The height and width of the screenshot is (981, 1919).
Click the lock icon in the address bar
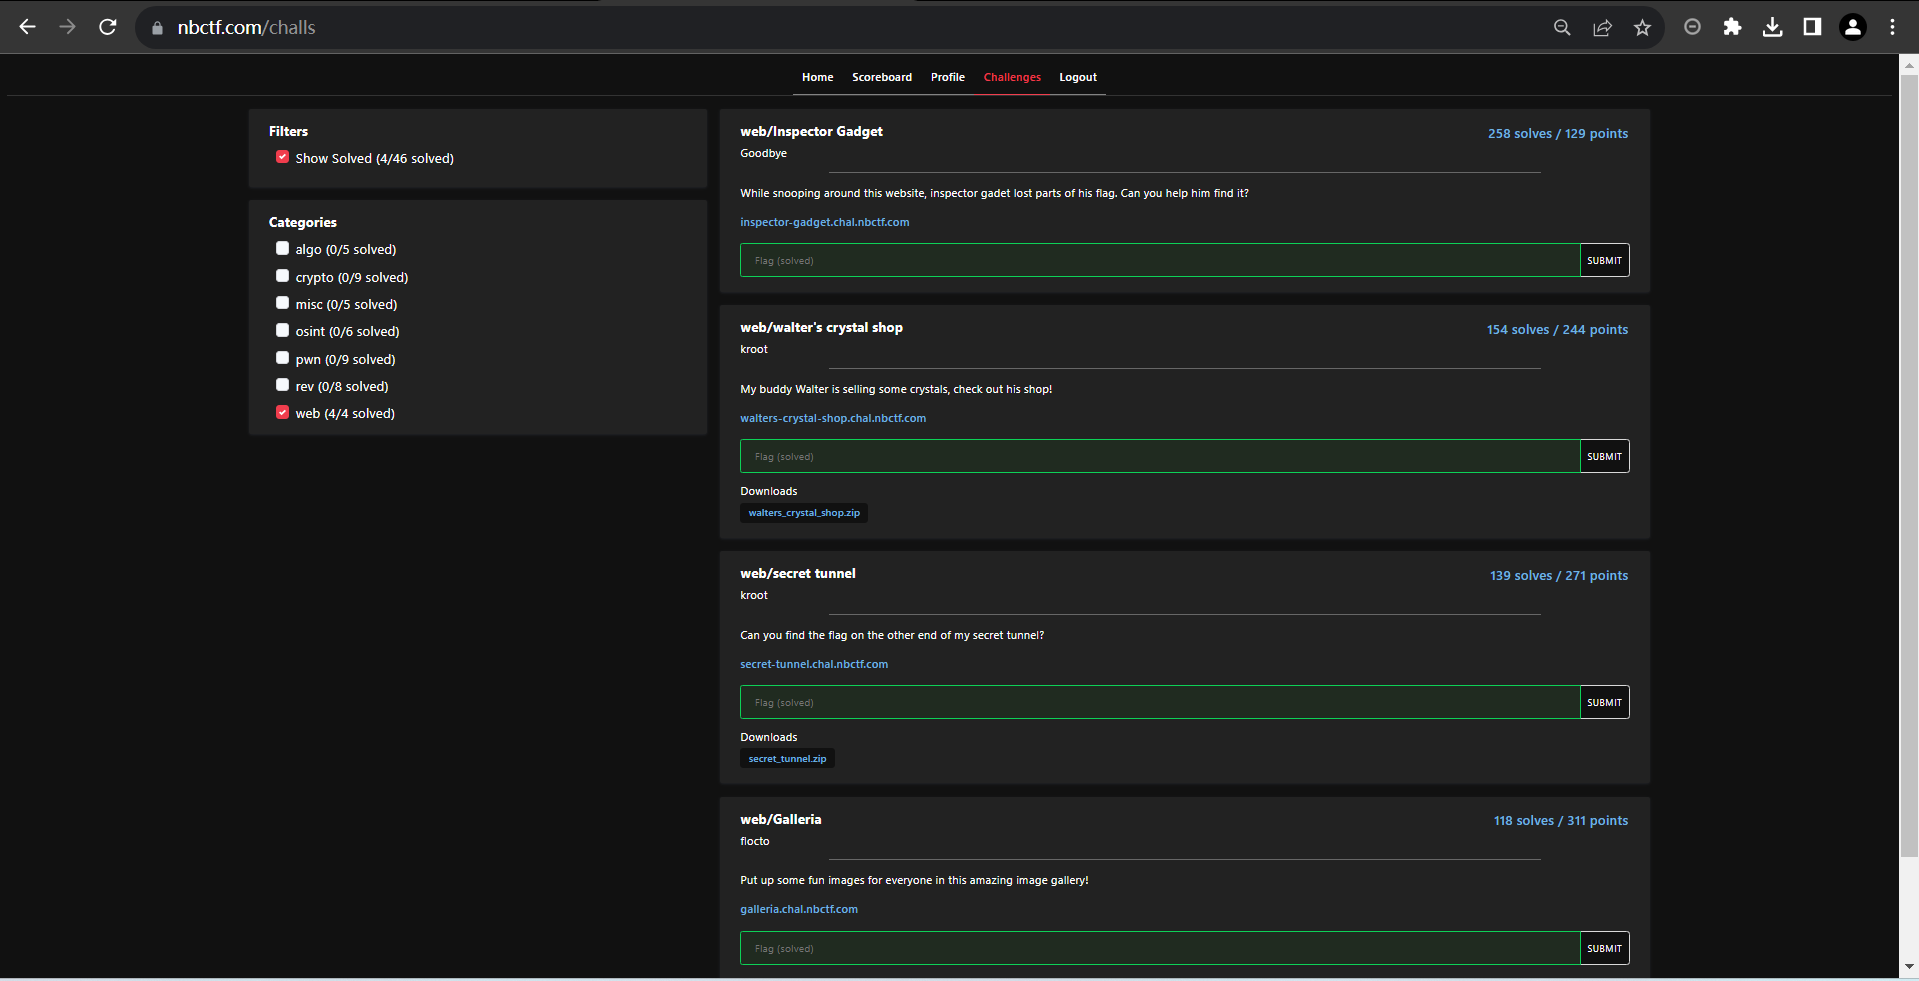point(157,28)
